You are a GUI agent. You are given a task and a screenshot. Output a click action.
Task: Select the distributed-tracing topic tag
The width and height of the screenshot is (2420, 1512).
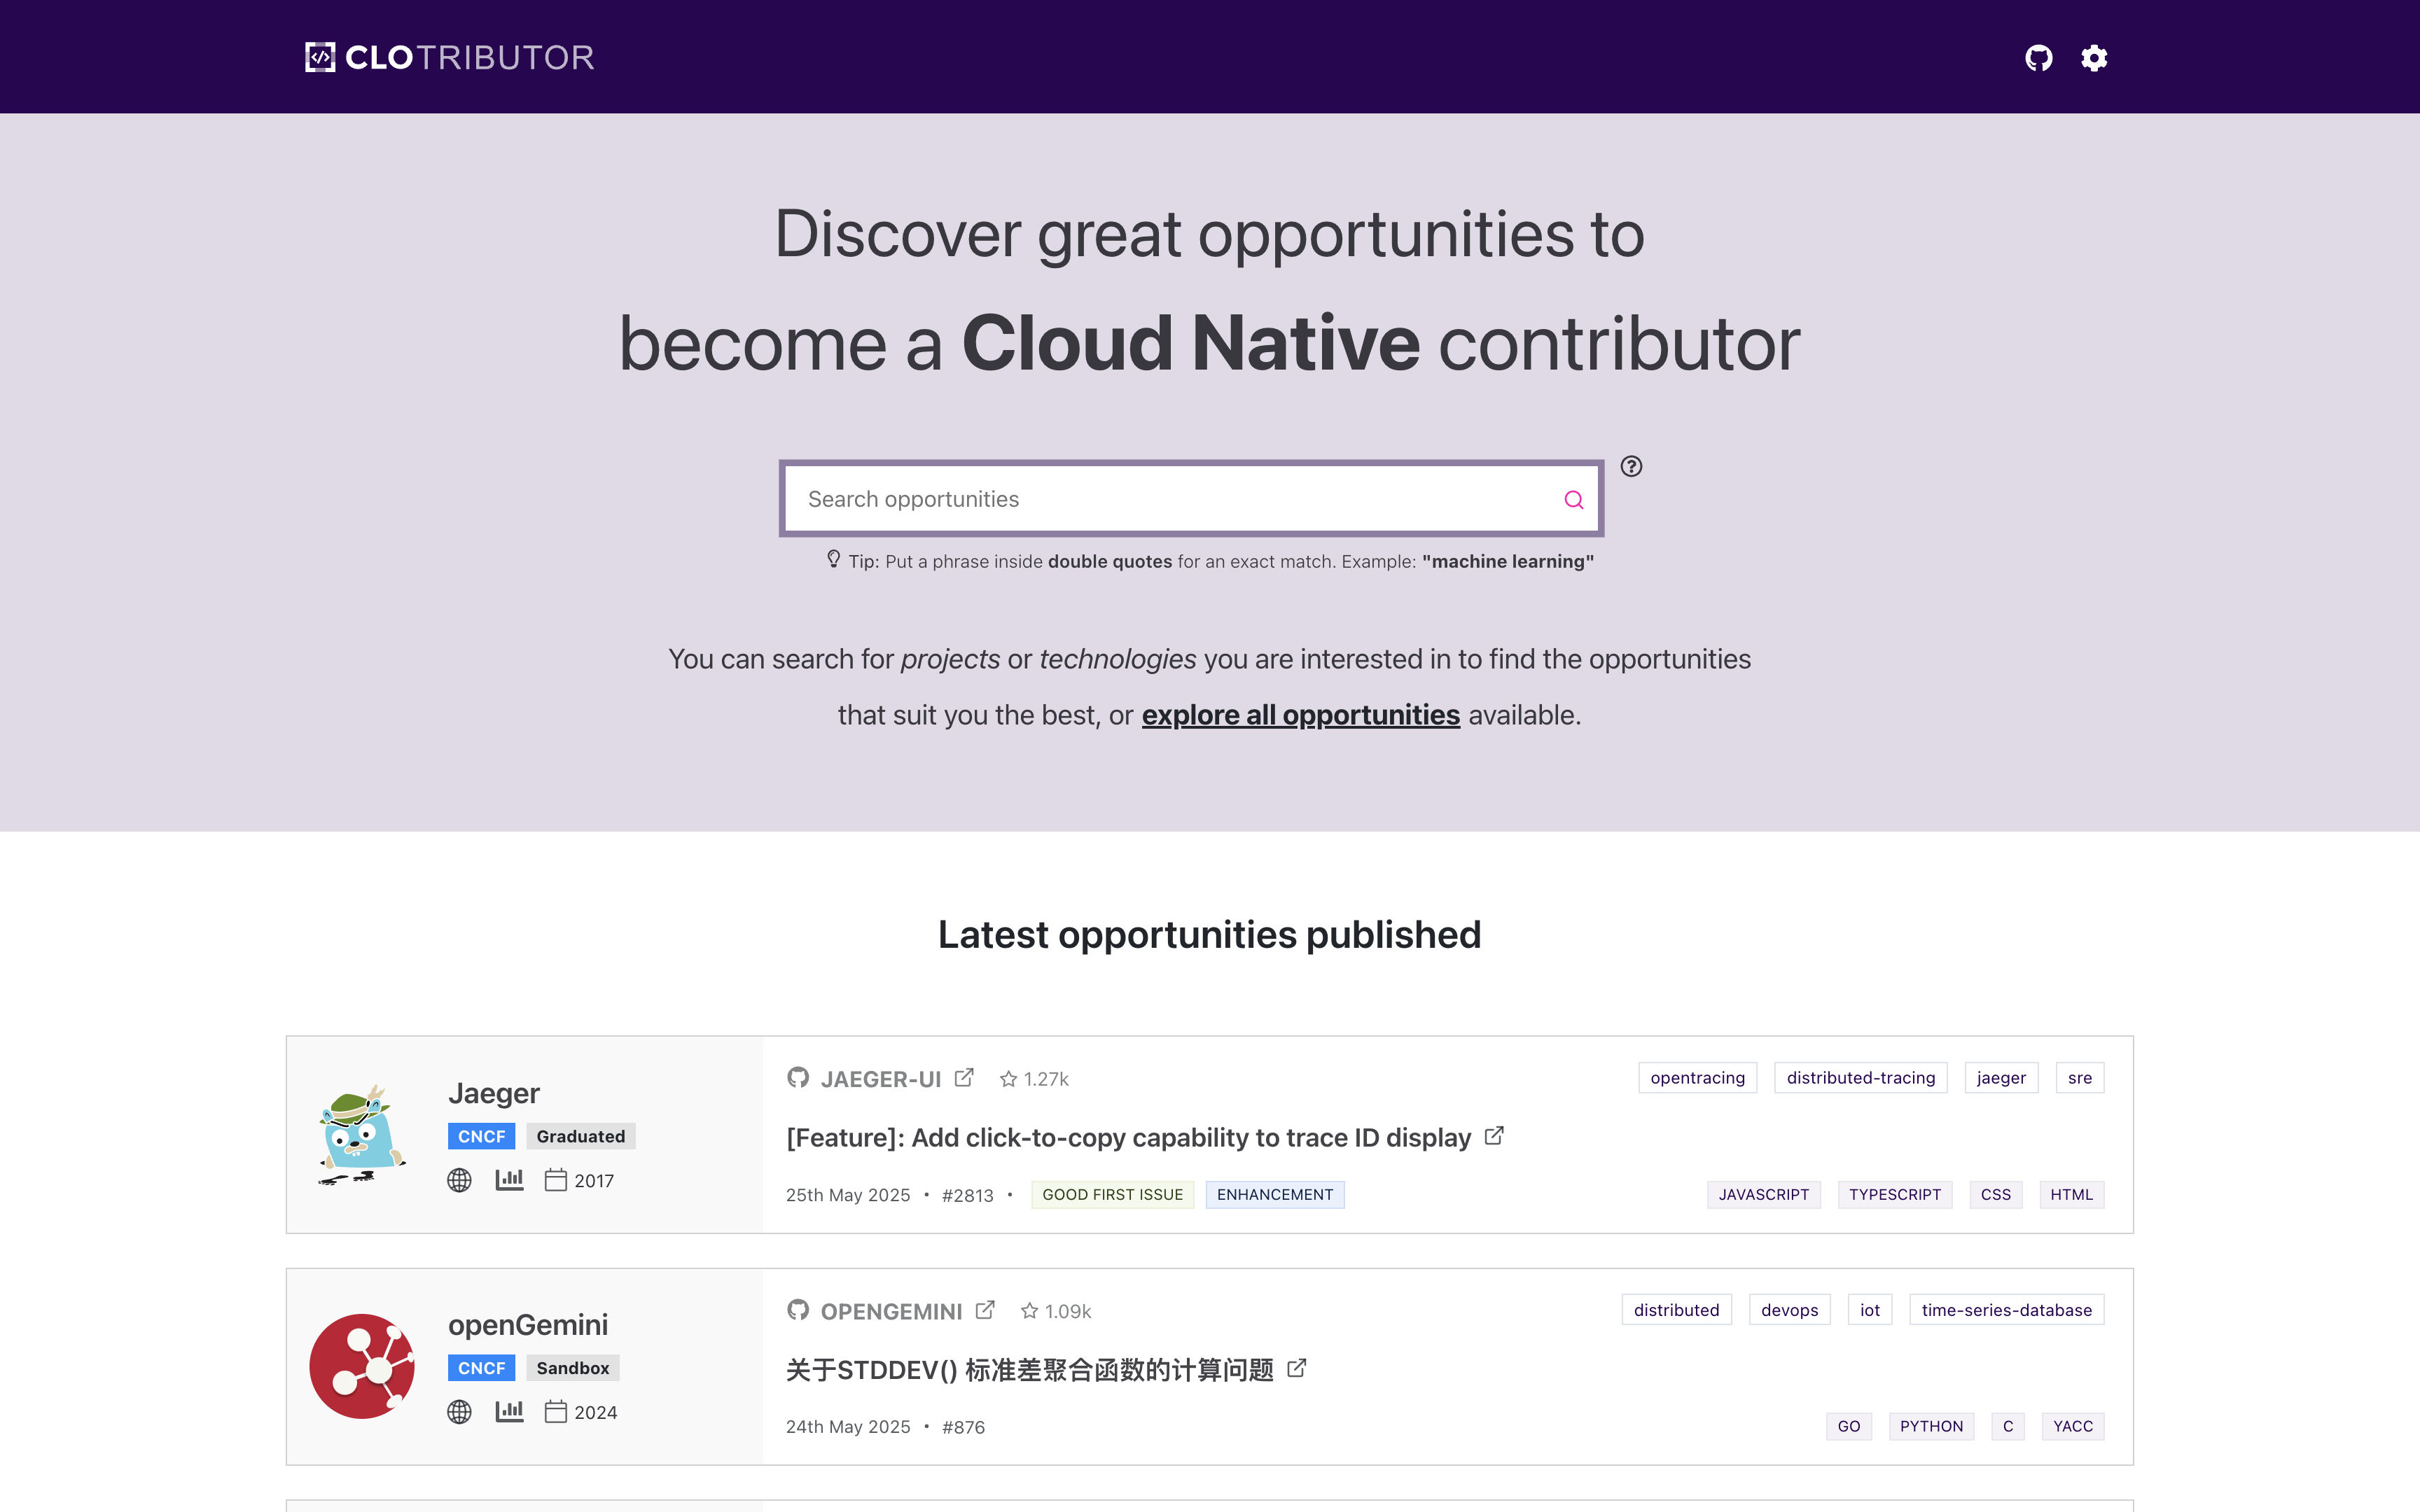1860,1078
